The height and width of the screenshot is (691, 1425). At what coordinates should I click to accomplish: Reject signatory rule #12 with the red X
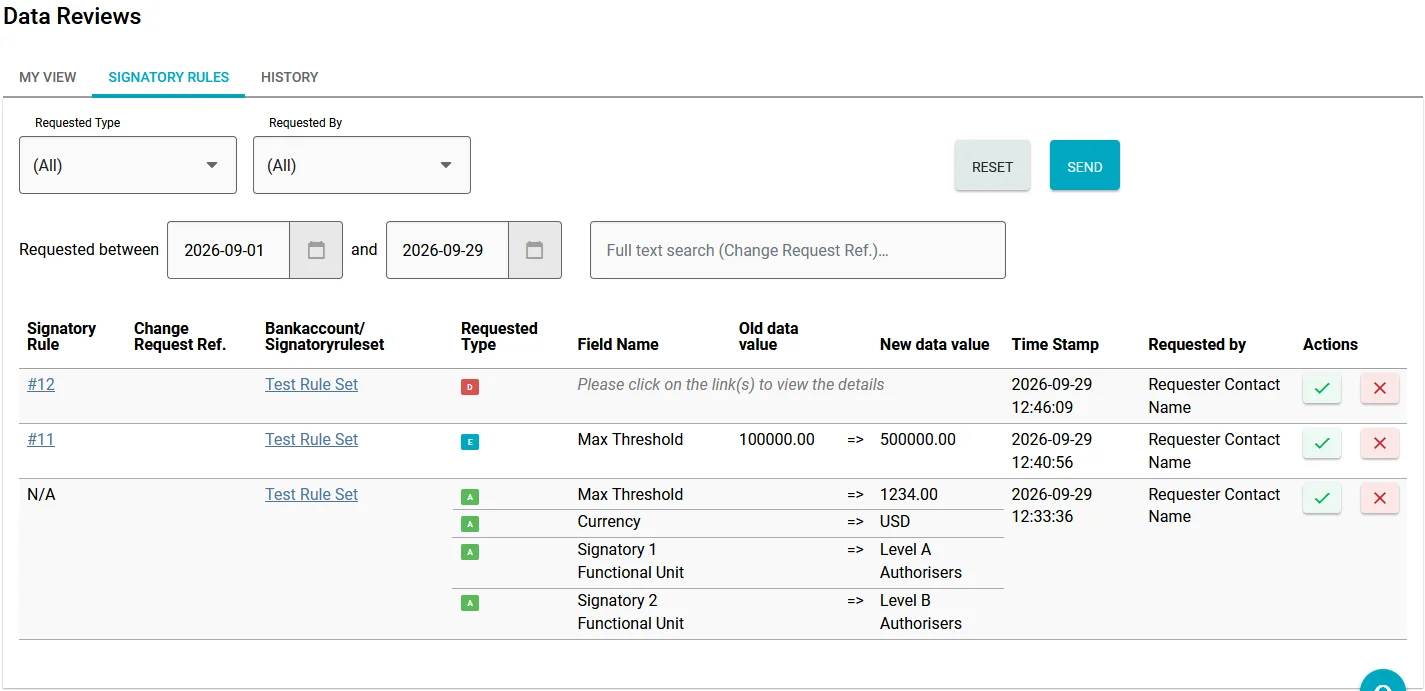coord(1379,388)
